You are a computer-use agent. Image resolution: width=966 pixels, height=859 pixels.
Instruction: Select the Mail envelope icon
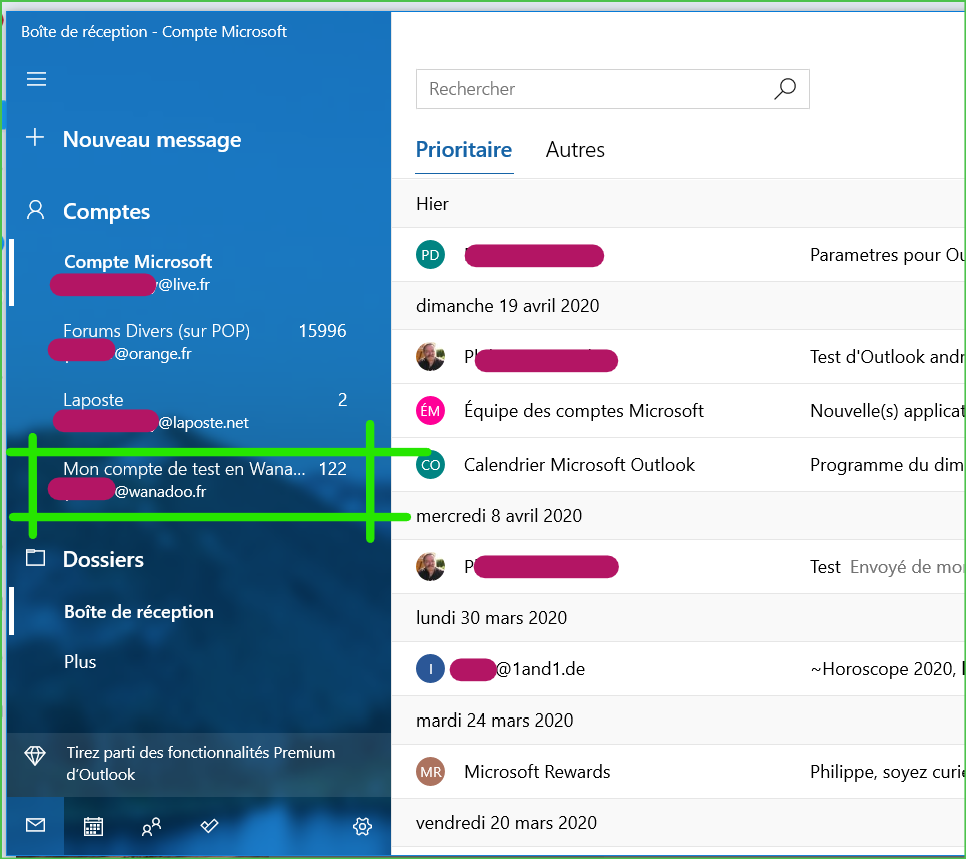tap(36, 826)
